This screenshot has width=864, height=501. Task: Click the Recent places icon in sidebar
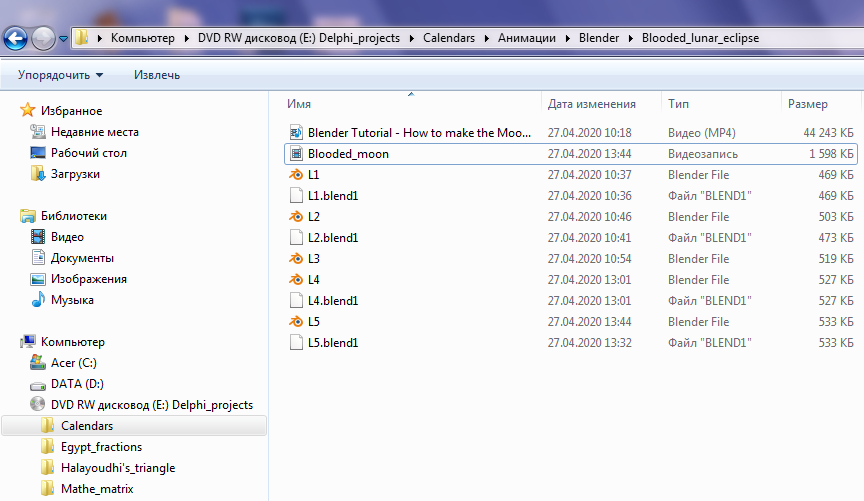point(37,132)
